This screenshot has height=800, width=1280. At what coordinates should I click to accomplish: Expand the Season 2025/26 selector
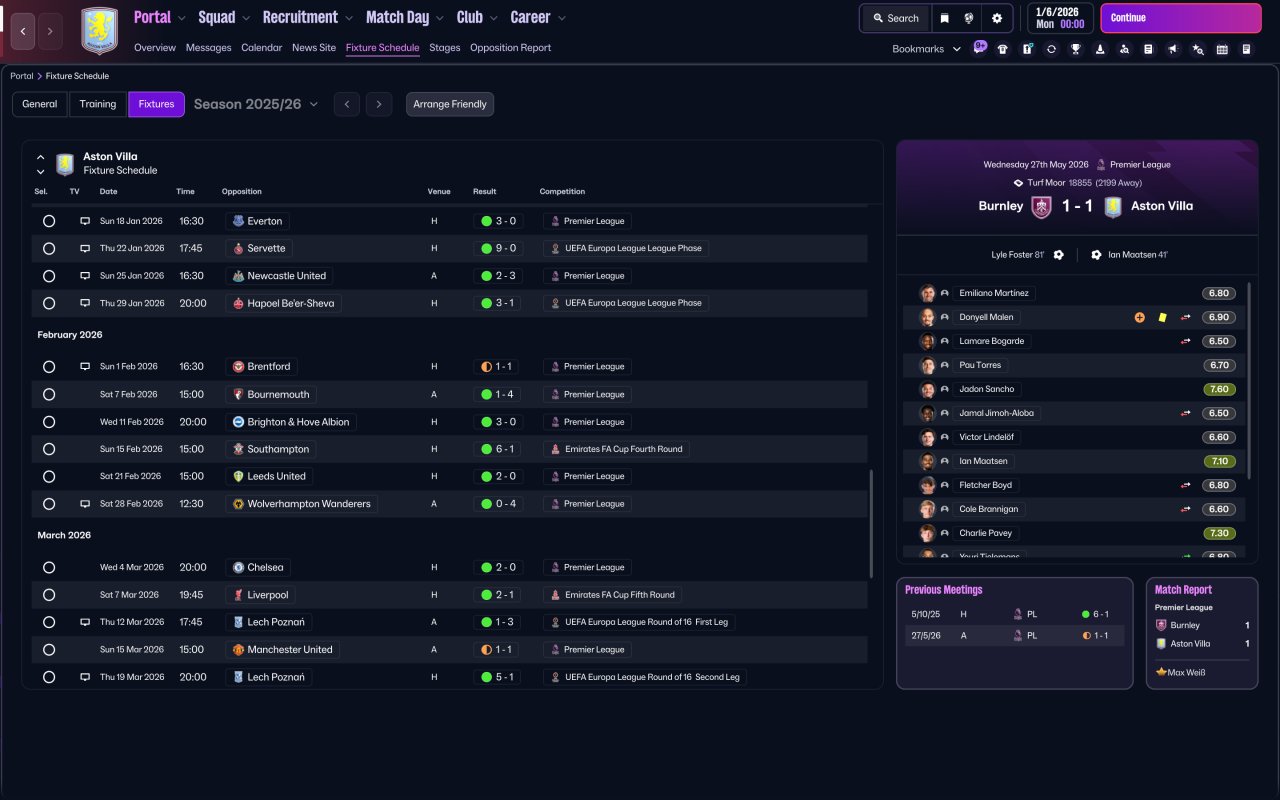click(256, 104)
